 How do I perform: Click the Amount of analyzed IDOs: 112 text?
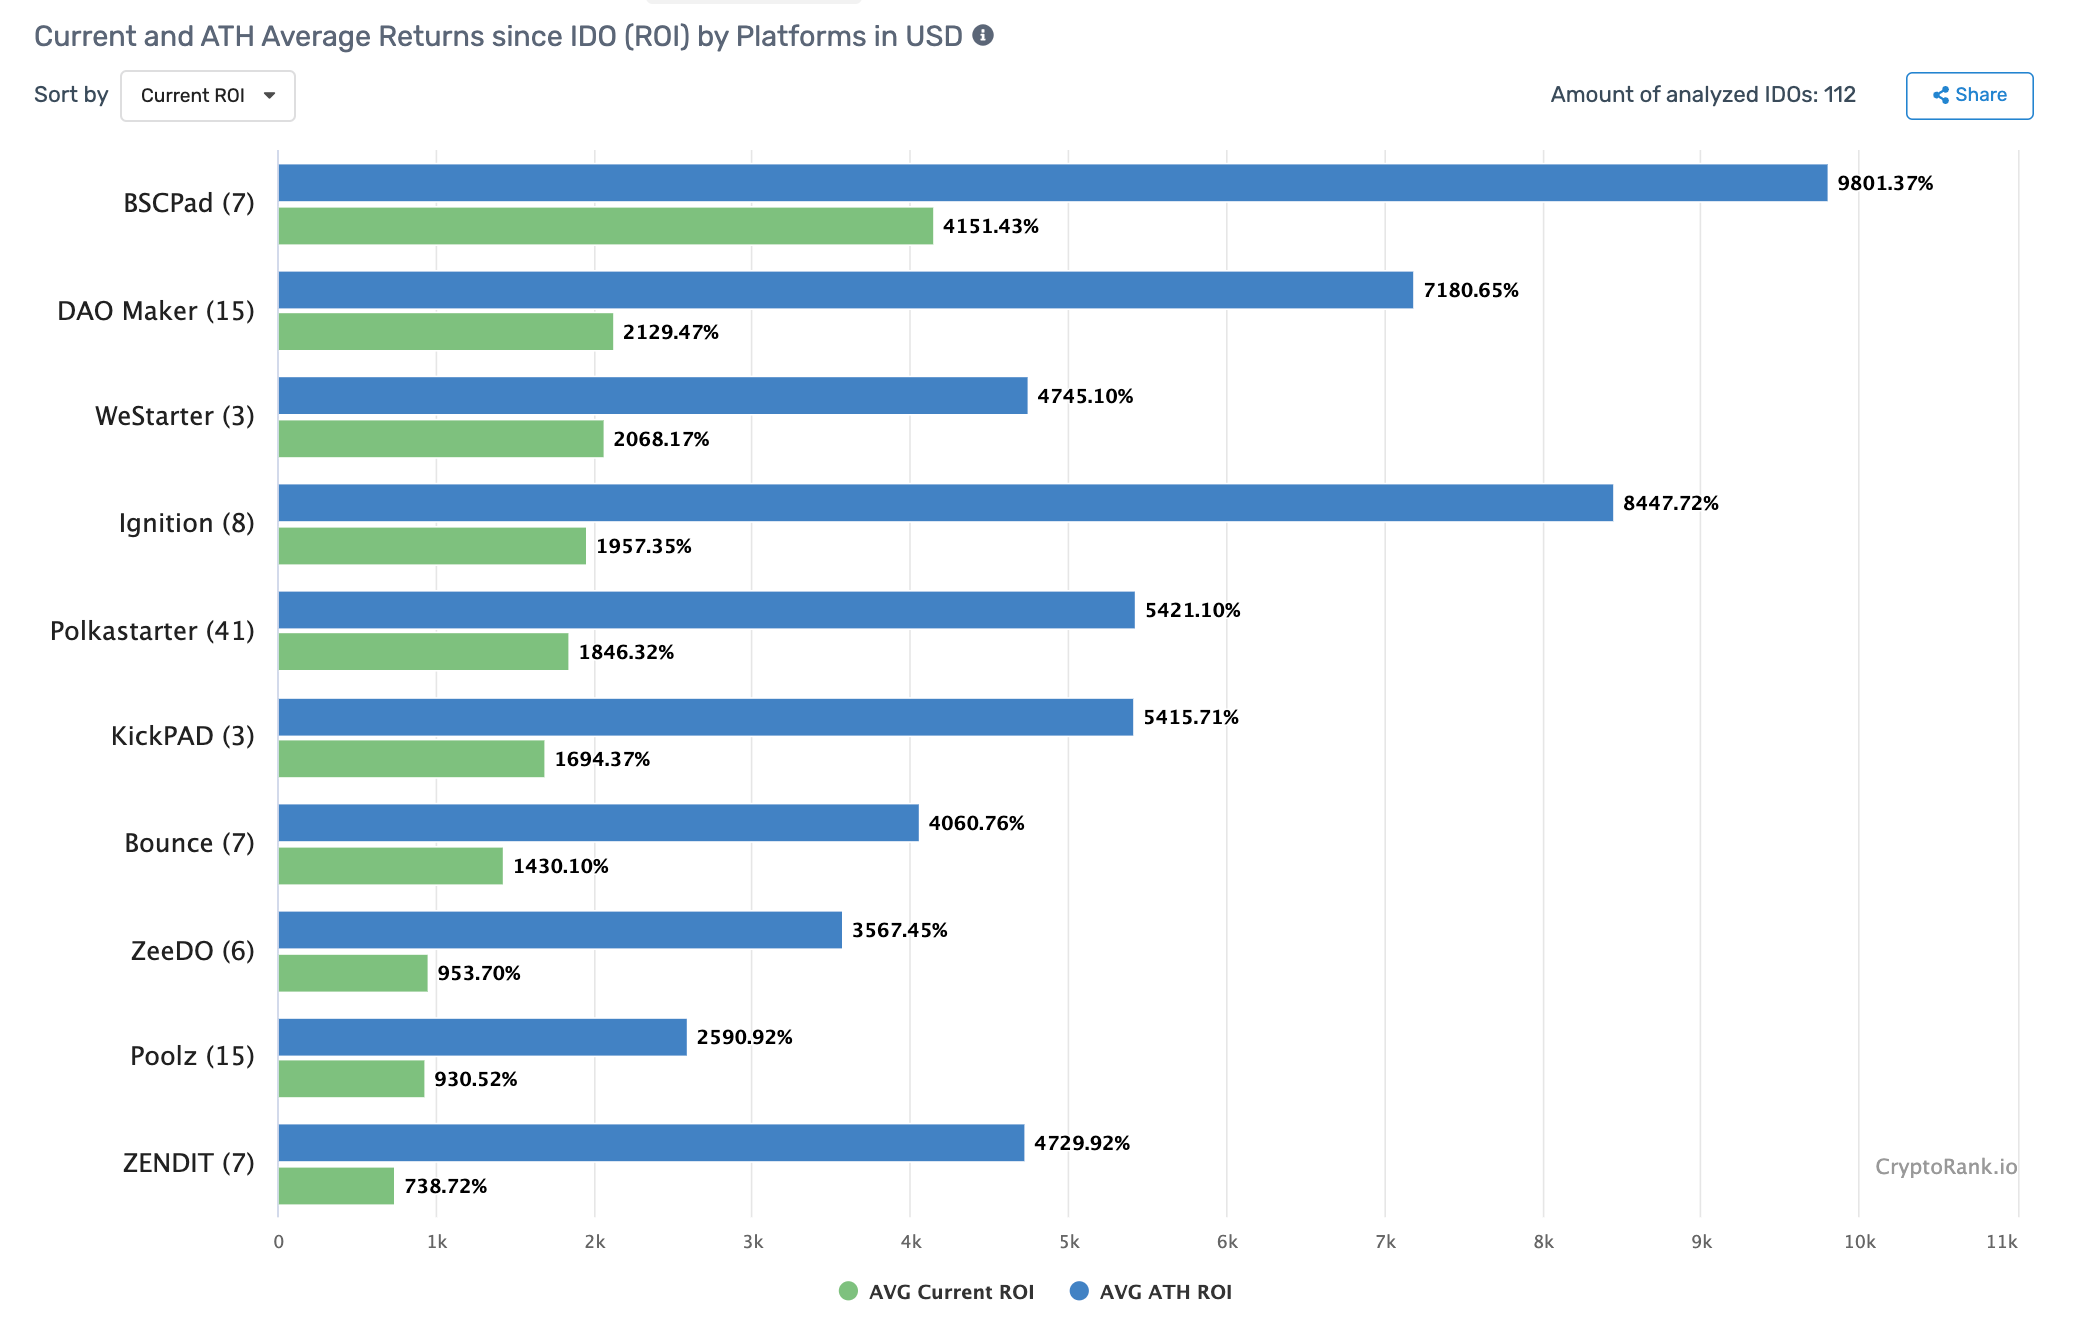pyautogui.click(x=1703, y=94)
